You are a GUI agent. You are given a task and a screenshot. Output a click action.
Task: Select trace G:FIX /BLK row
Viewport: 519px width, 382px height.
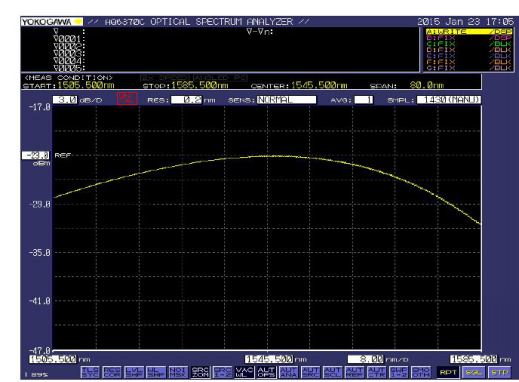click(x=469, y=68)
